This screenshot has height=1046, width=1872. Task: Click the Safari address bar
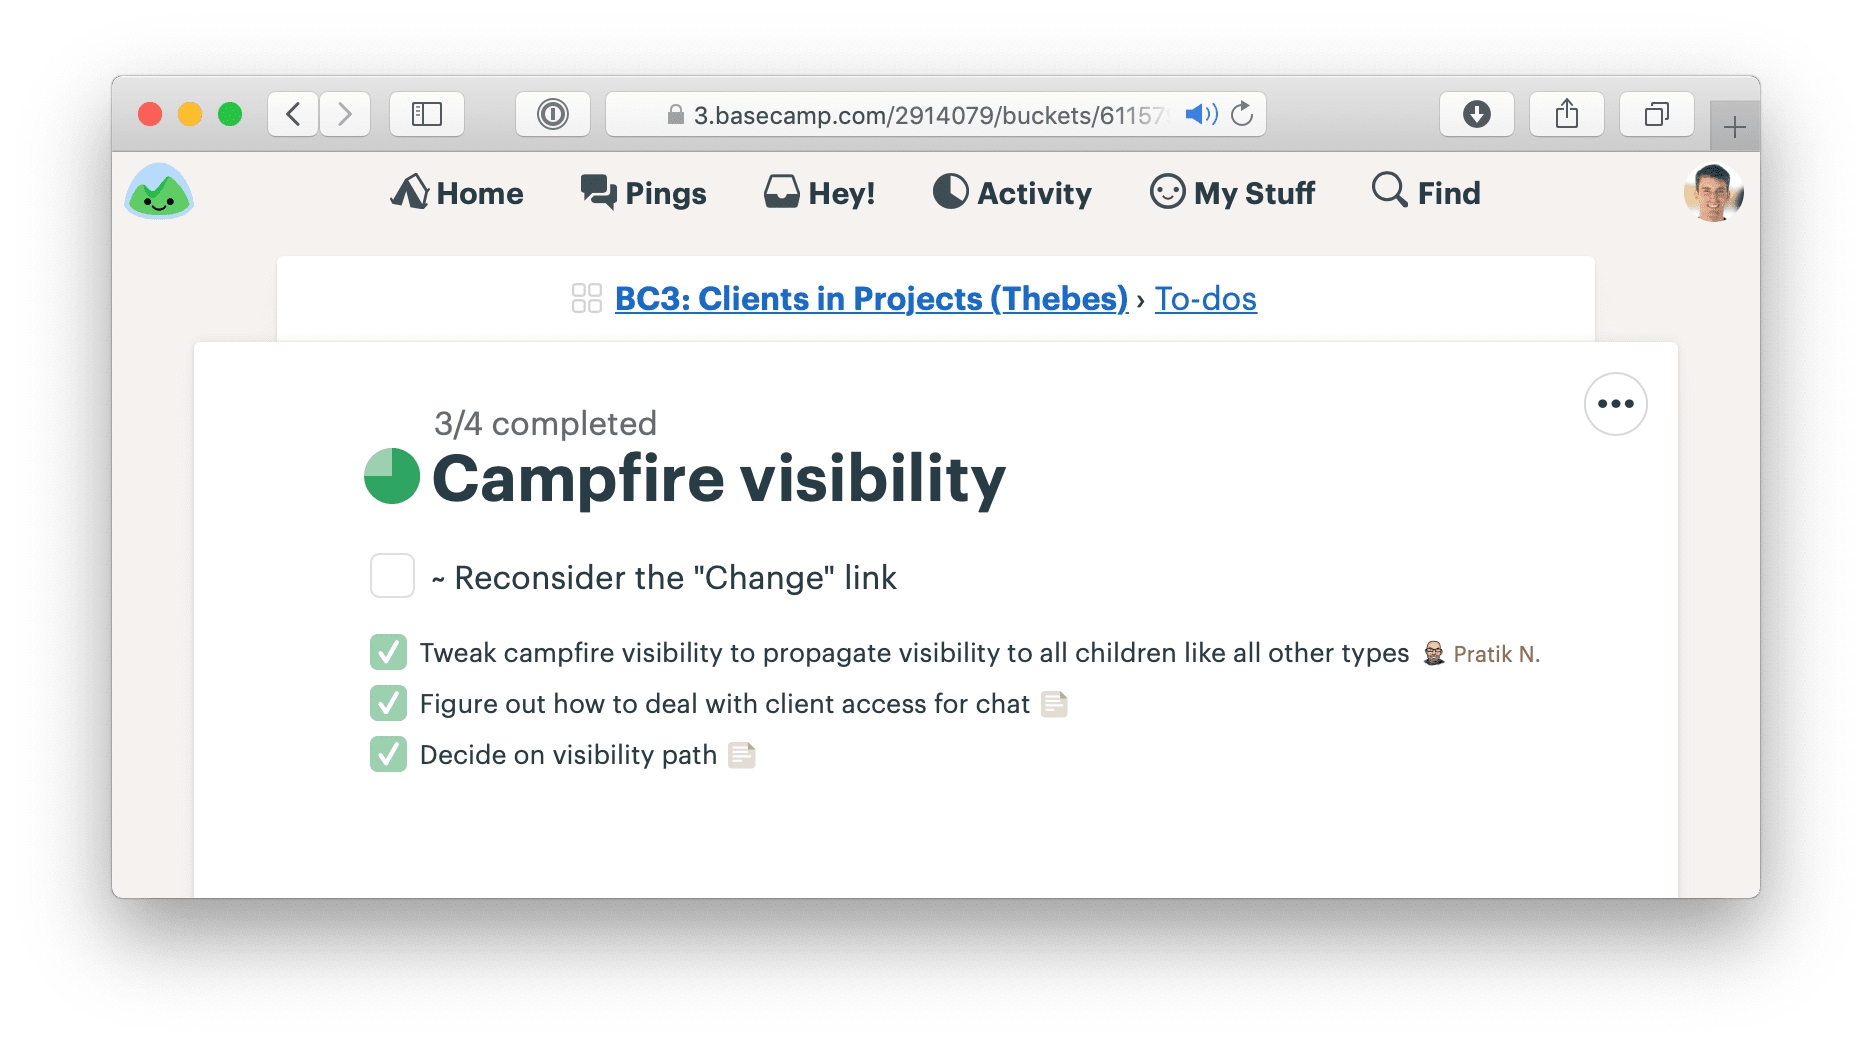[920, 114]
